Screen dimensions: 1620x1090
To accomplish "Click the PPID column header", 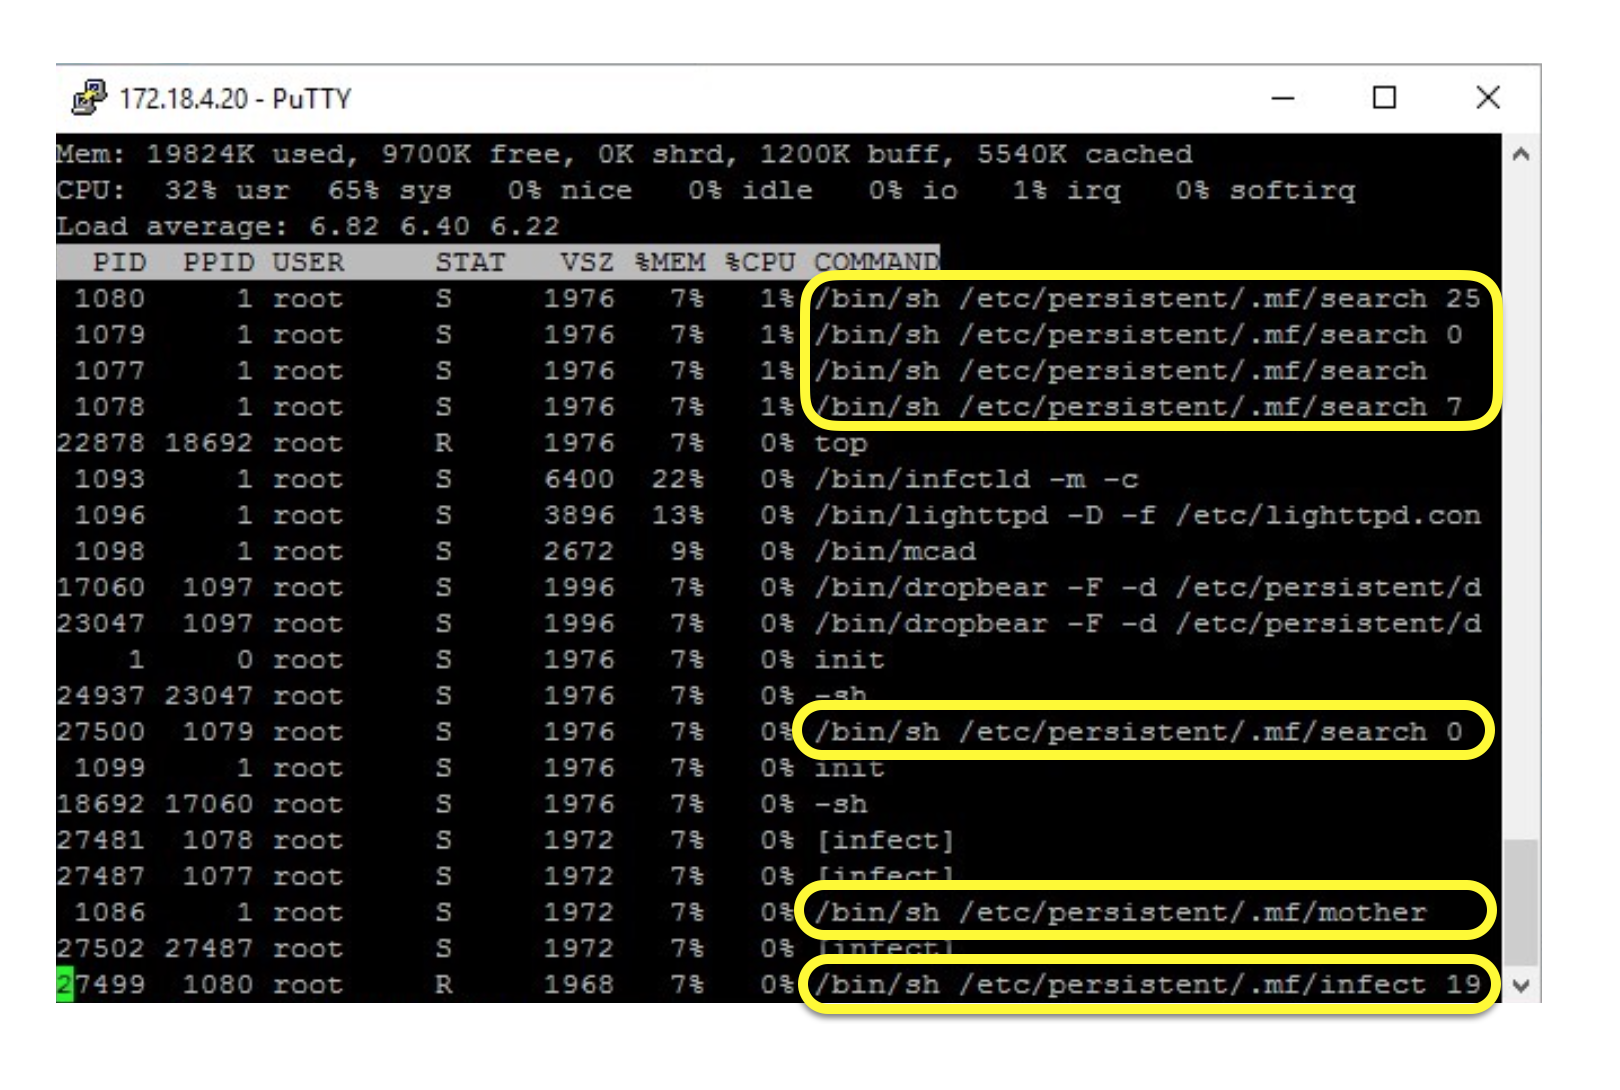I will 218,262.
